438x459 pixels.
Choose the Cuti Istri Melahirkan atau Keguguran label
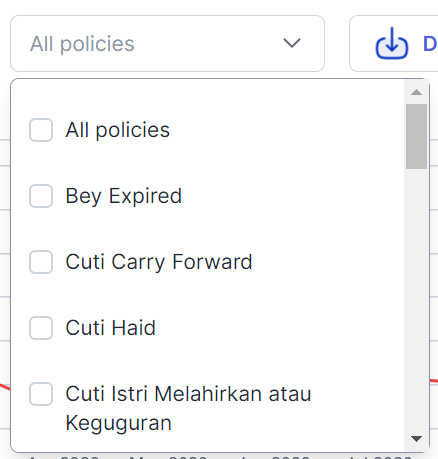pyautogui.click(x=188, y=408)
